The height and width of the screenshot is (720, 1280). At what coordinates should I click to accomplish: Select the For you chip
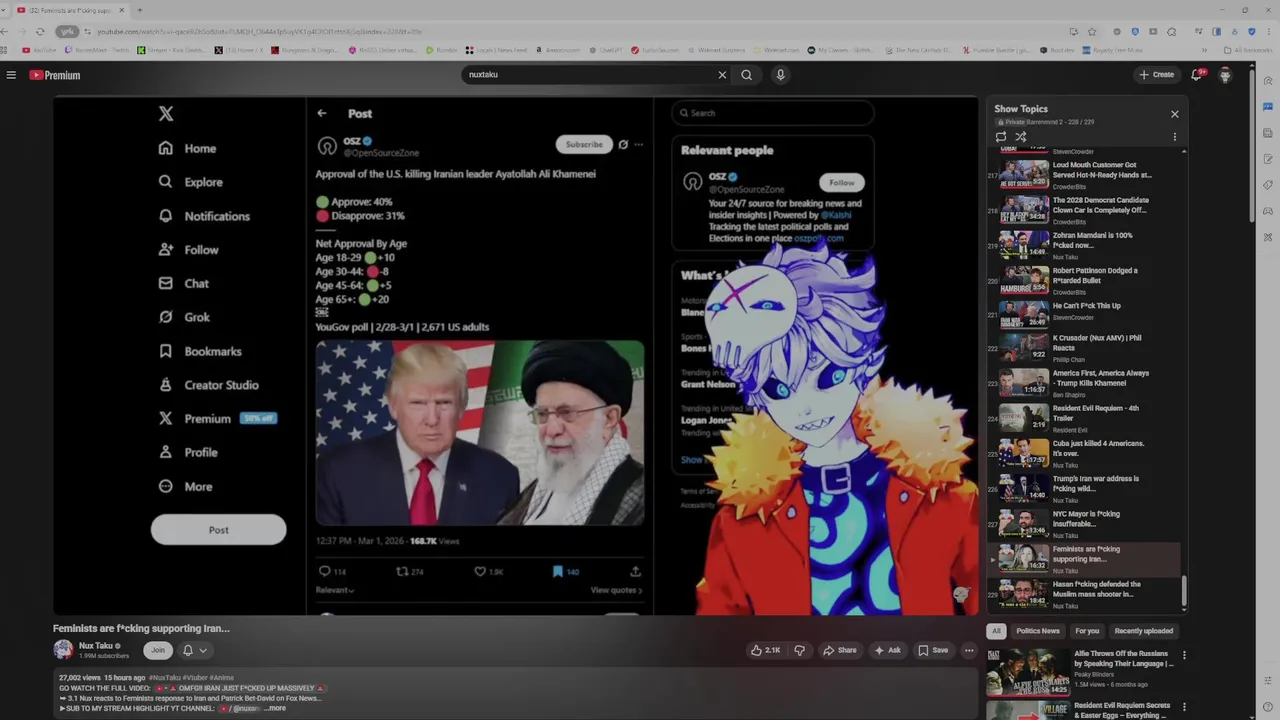[x=1087, y=631]
